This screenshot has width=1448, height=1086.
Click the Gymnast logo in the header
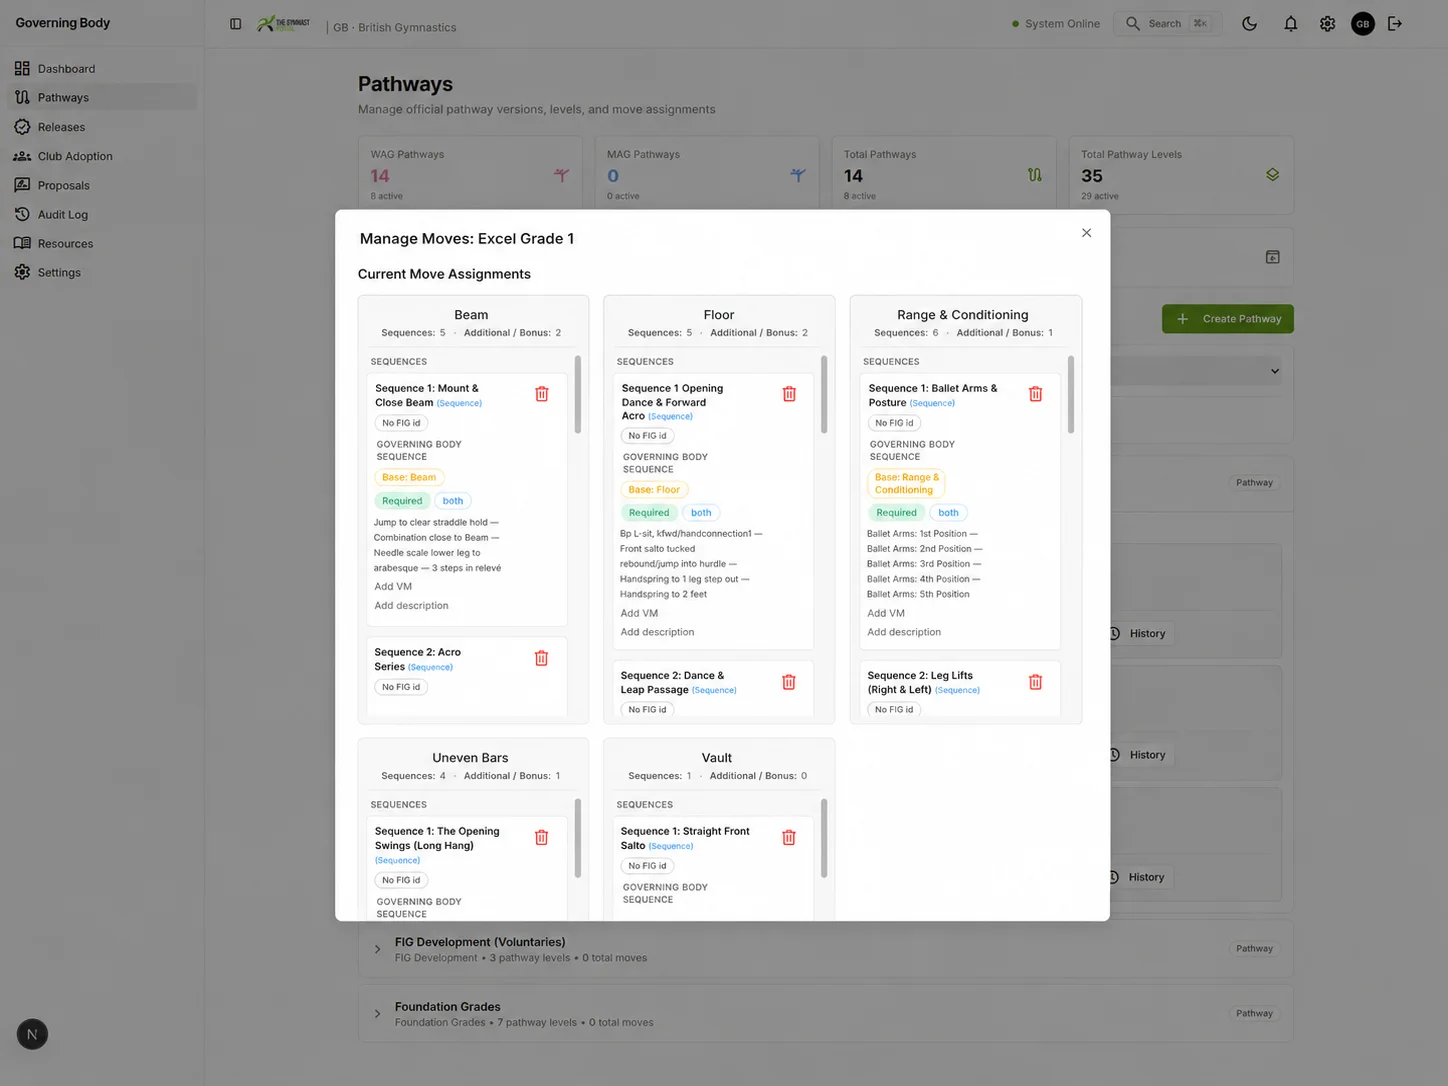pyautogui.click(x=284, y=24)
